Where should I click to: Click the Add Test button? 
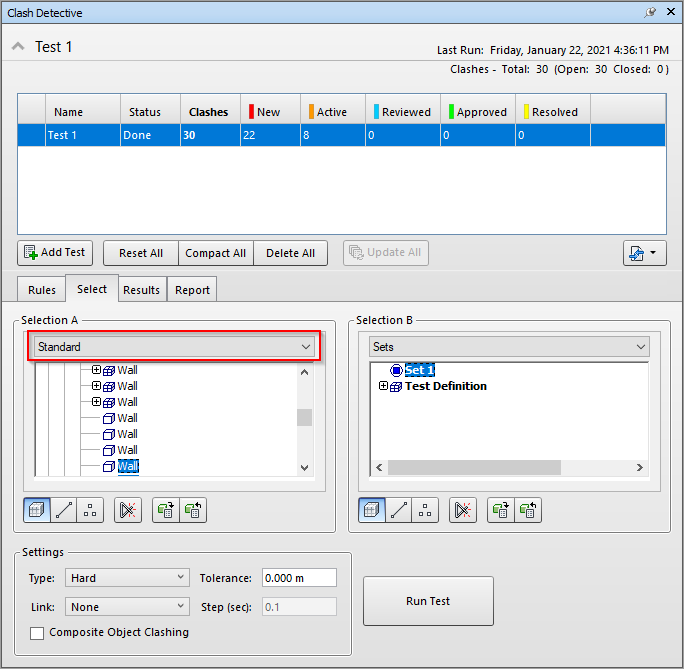click(55, 253)
